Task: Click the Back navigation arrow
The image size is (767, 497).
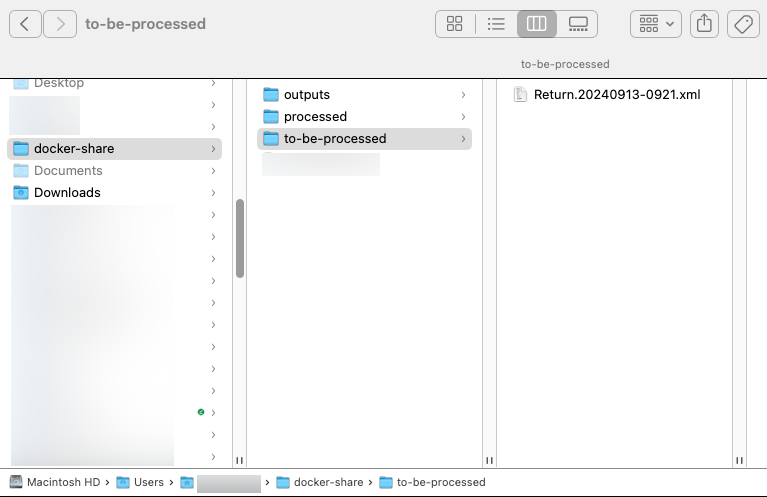Action: pos(25,24)
